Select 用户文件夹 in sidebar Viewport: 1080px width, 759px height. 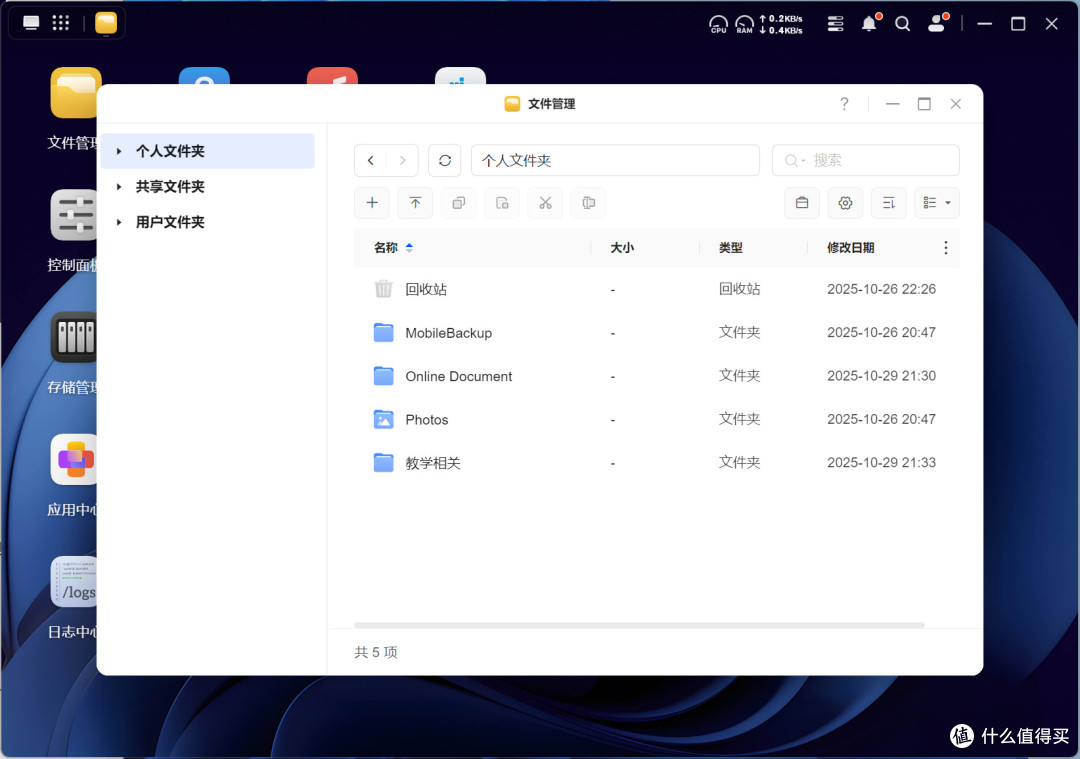(207, 222)
